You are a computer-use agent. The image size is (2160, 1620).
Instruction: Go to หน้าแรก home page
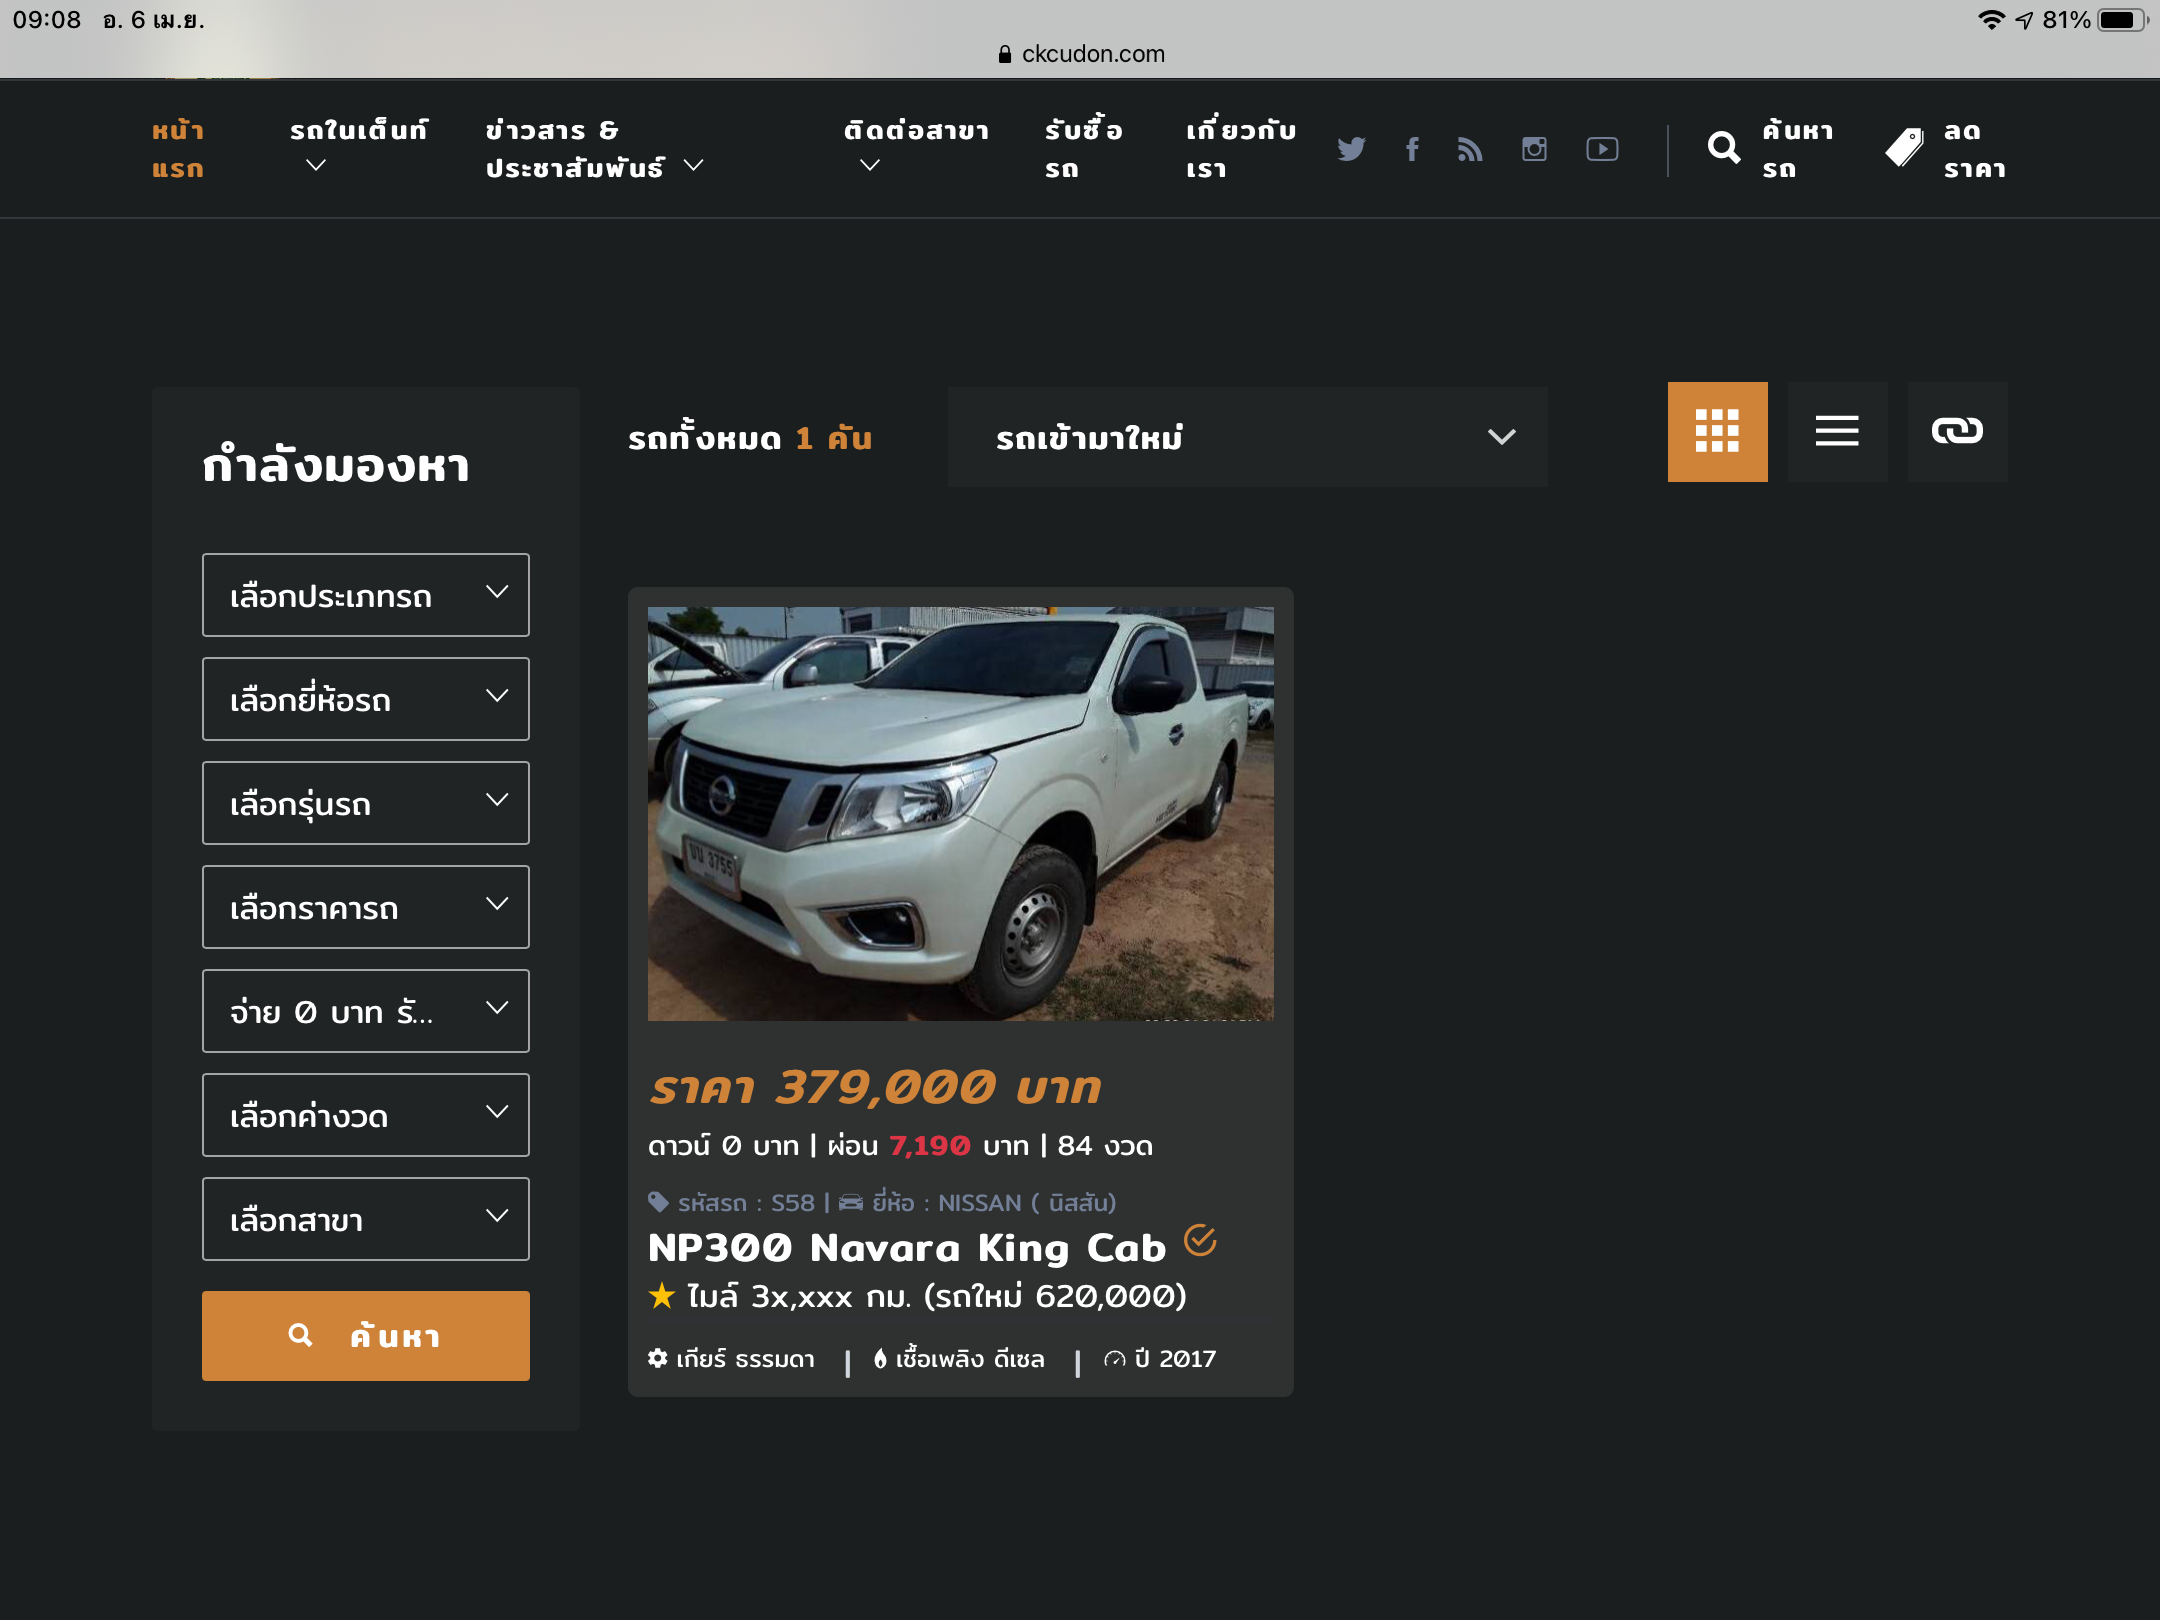click(x=178, y=149)
